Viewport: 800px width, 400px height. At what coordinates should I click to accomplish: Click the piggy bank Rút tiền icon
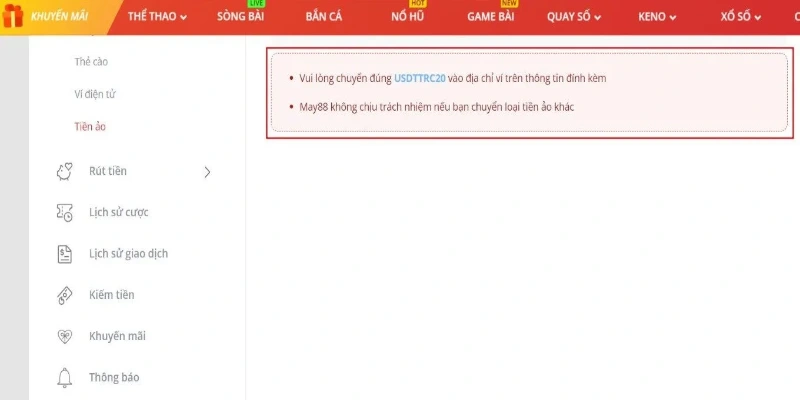coord(65,171)
